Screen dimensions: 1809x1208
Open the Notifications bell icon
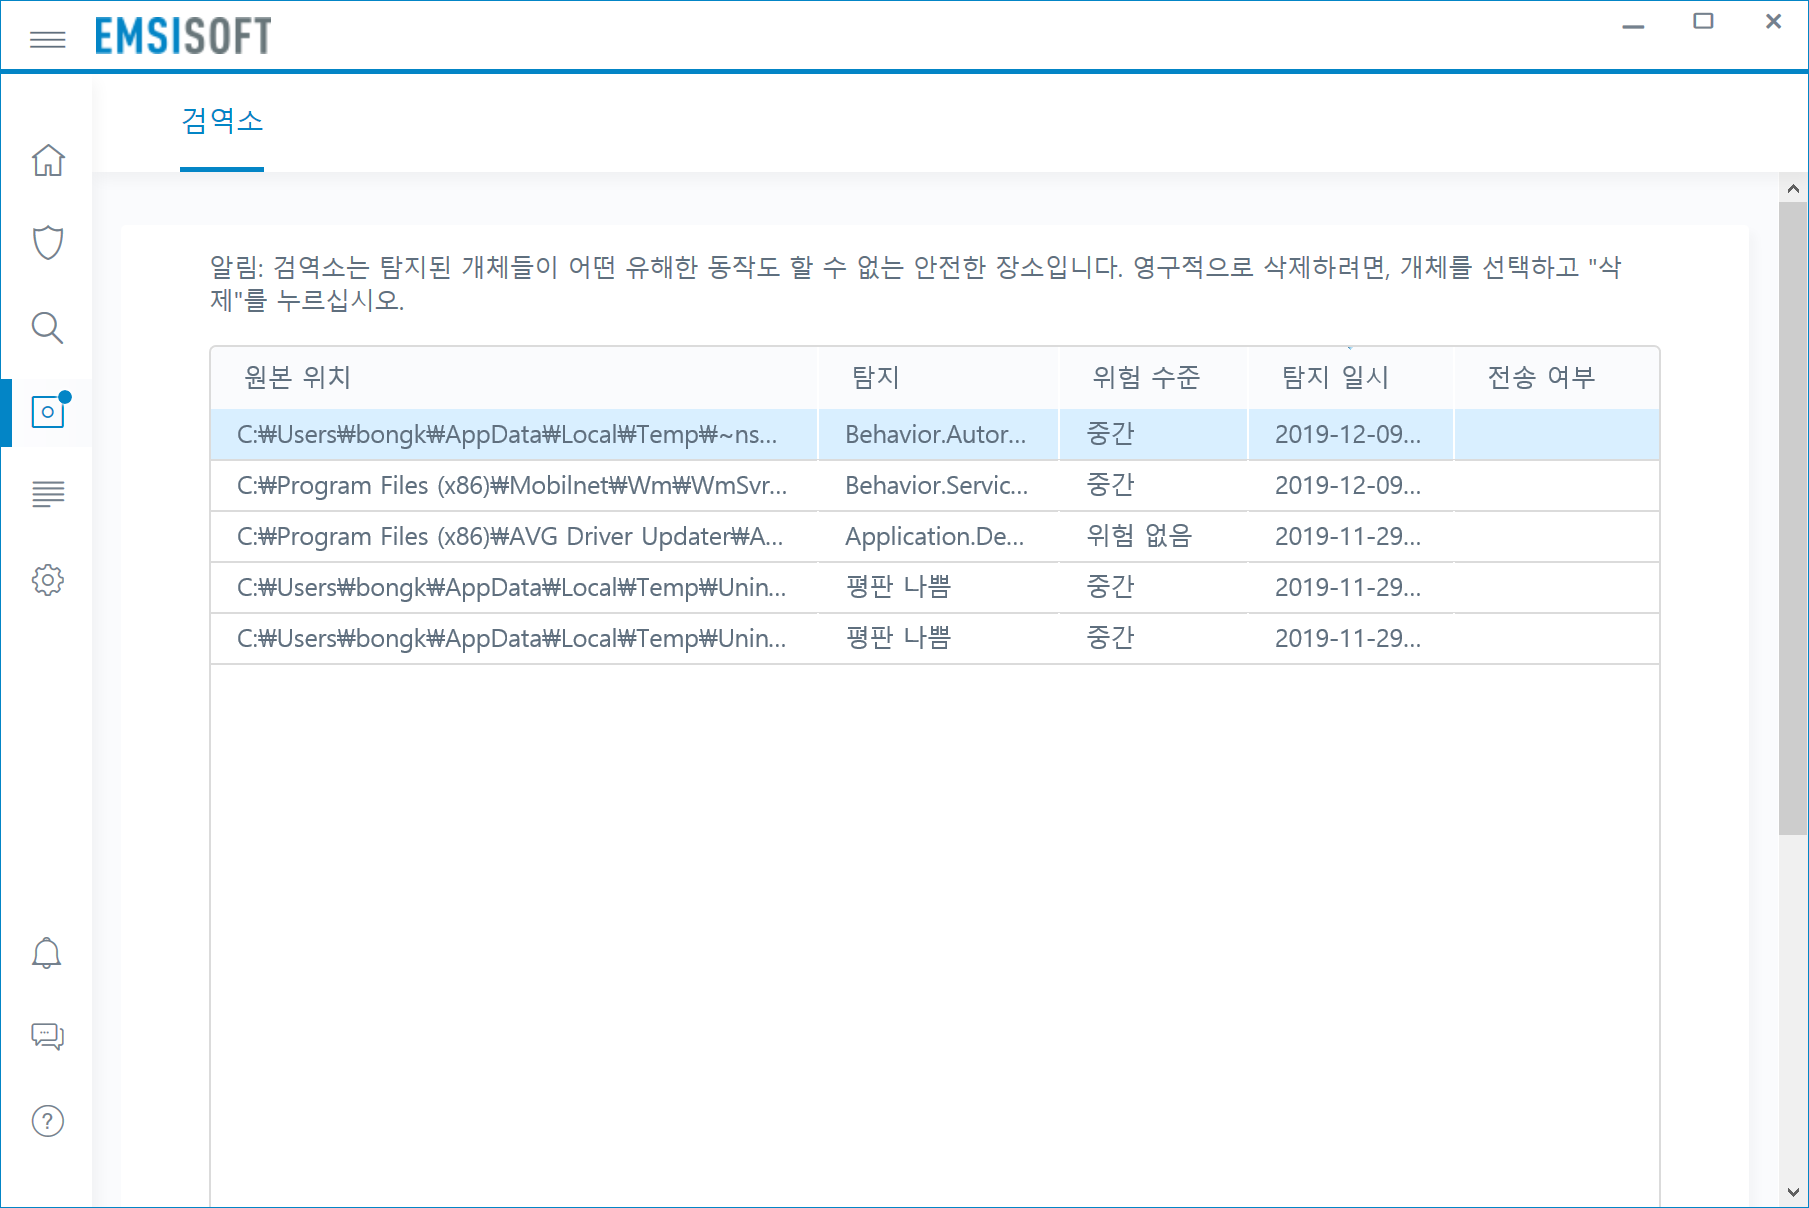click(47, 953)
